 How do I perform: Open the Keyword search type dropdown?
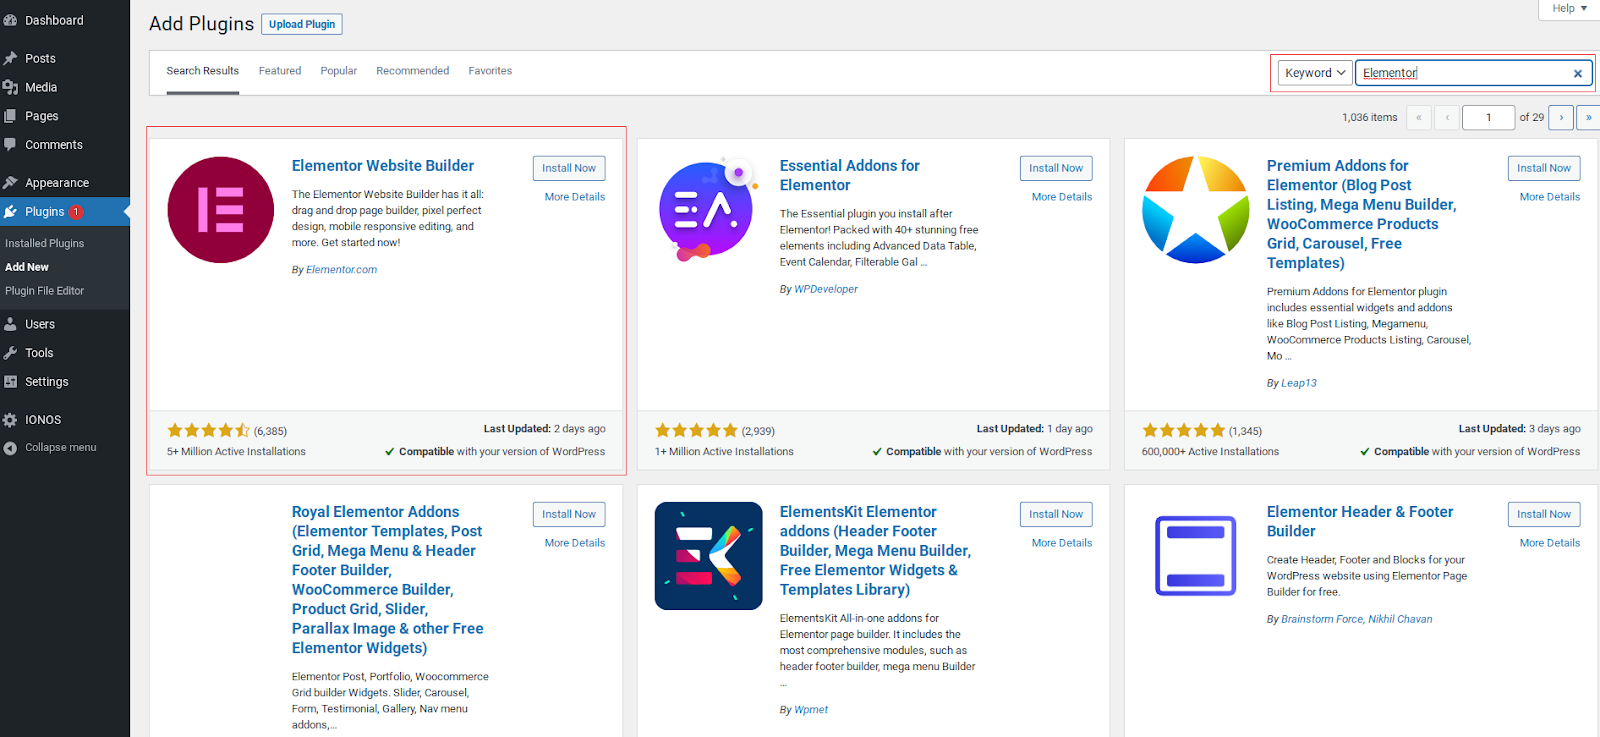pos(1314,73)
